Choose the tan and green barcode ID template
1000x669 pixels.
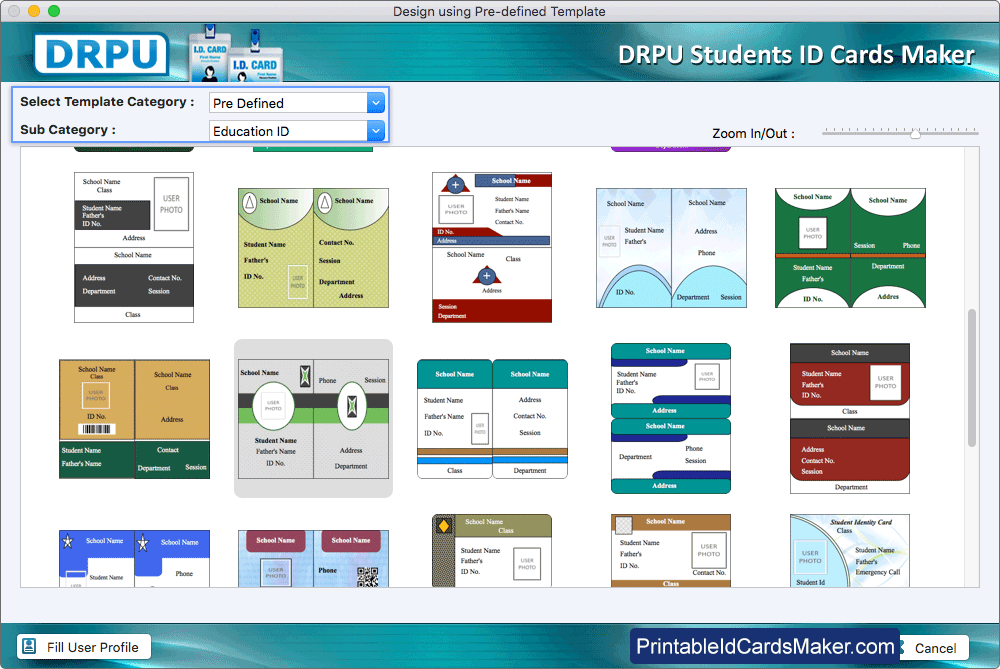(x=134, y=419)
